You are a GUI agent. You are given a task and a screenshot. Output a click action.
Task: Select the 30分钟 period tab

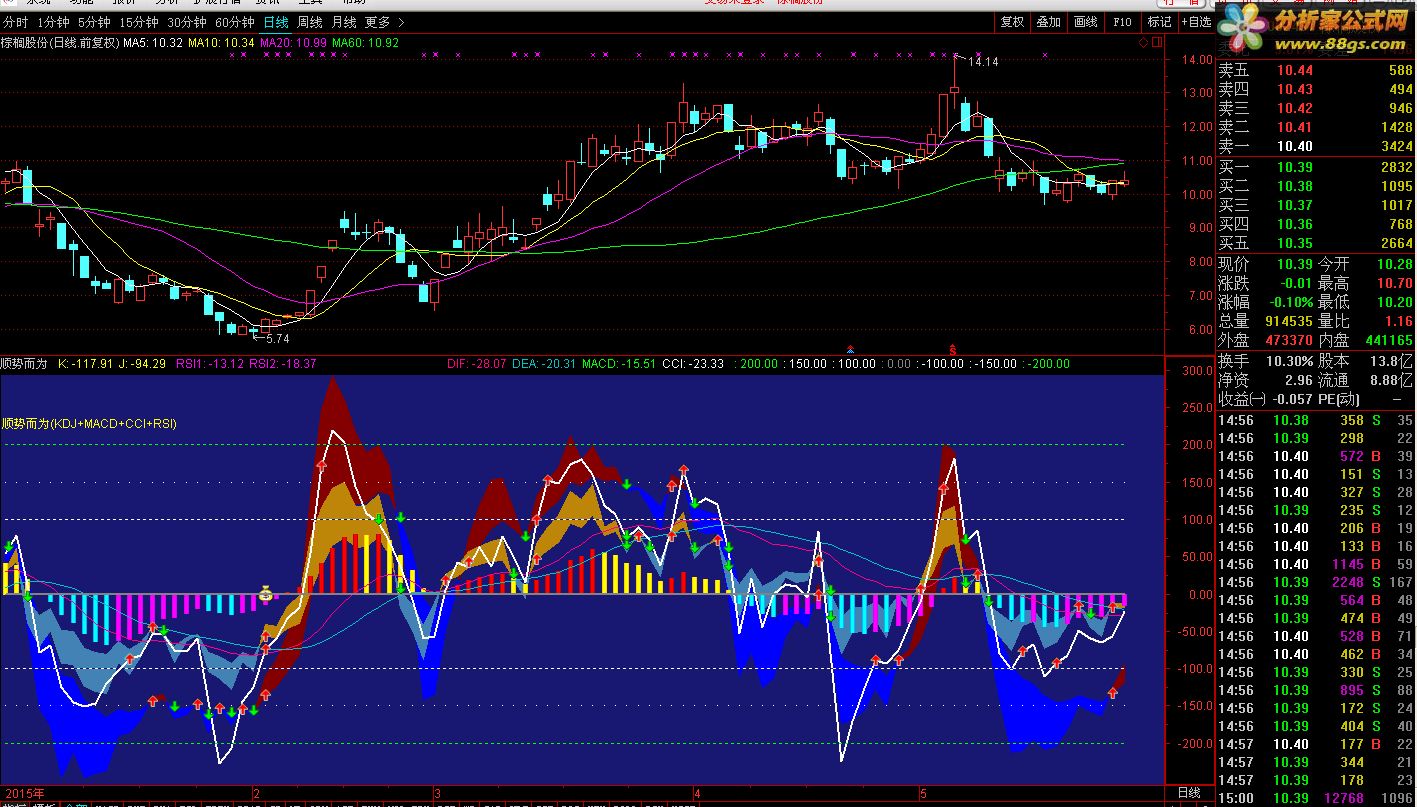pos(186,22)
